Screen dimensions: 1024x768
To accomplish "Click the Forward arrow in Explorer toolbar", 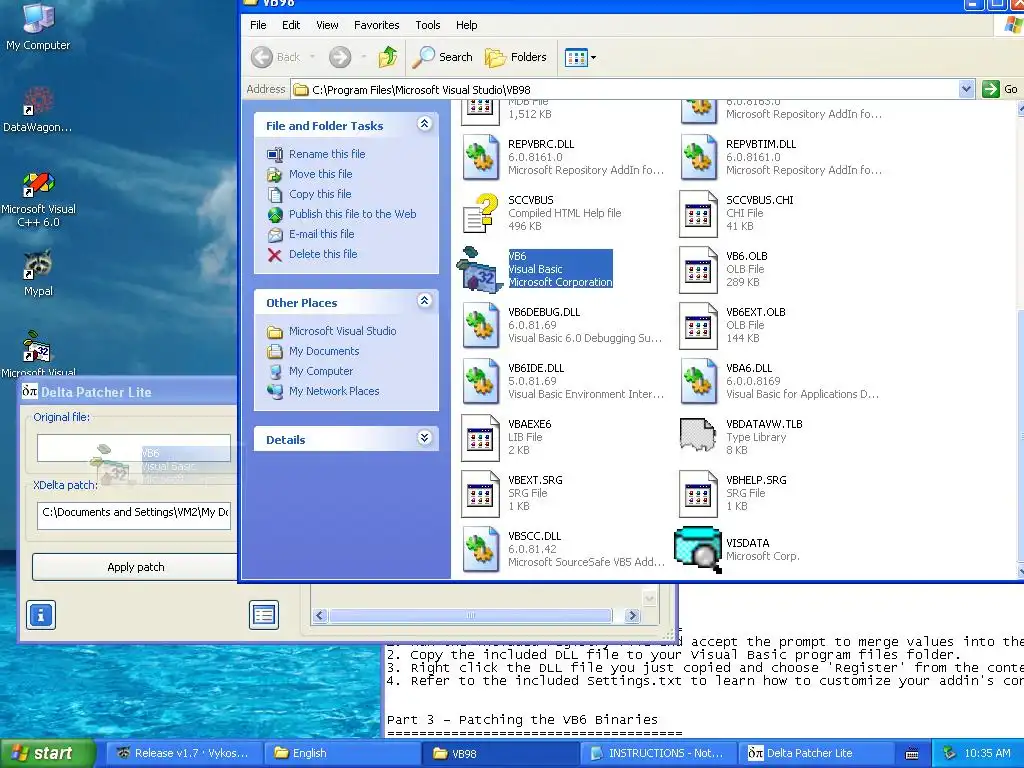I will click(x=340, y=57).
